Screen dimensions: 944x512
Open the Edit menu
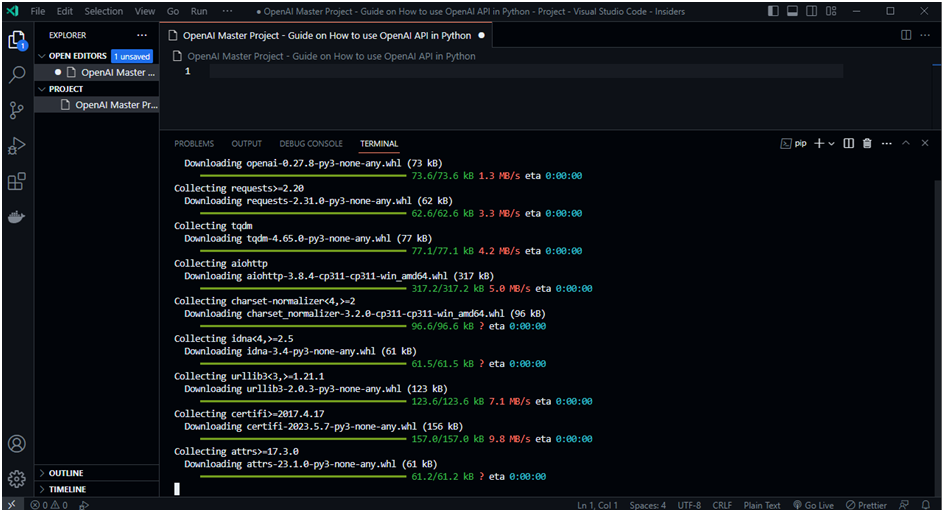pos(64,11)
